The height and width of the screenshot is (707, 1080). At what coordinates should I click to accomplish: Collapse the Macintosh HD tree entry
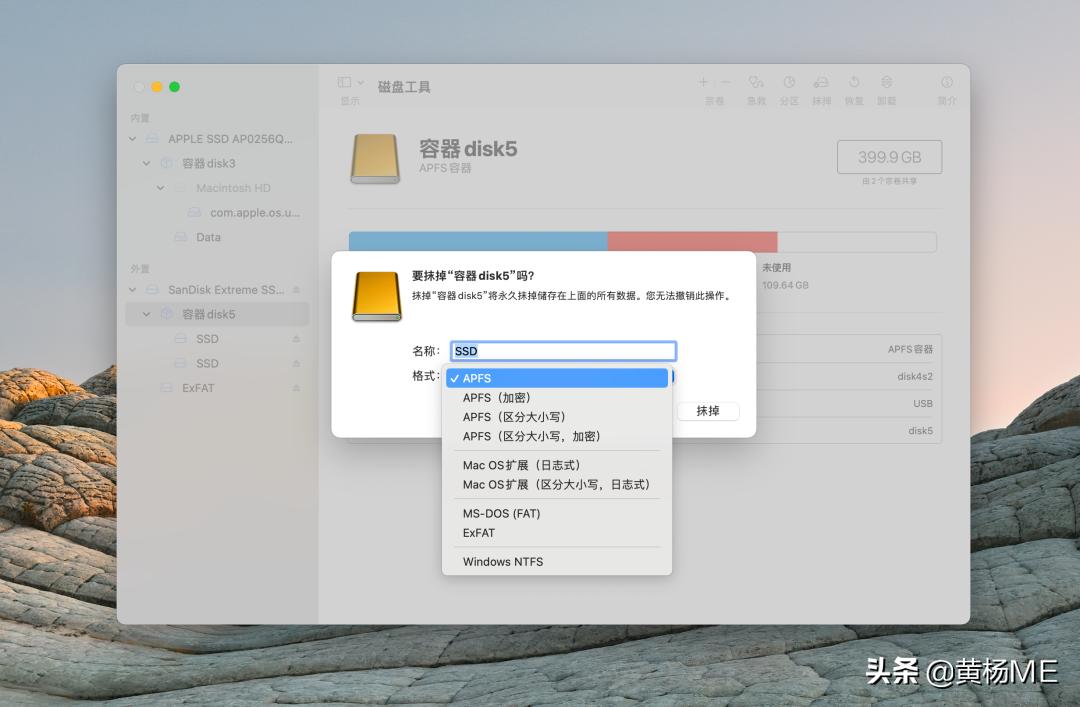click(x=160, y=187)
